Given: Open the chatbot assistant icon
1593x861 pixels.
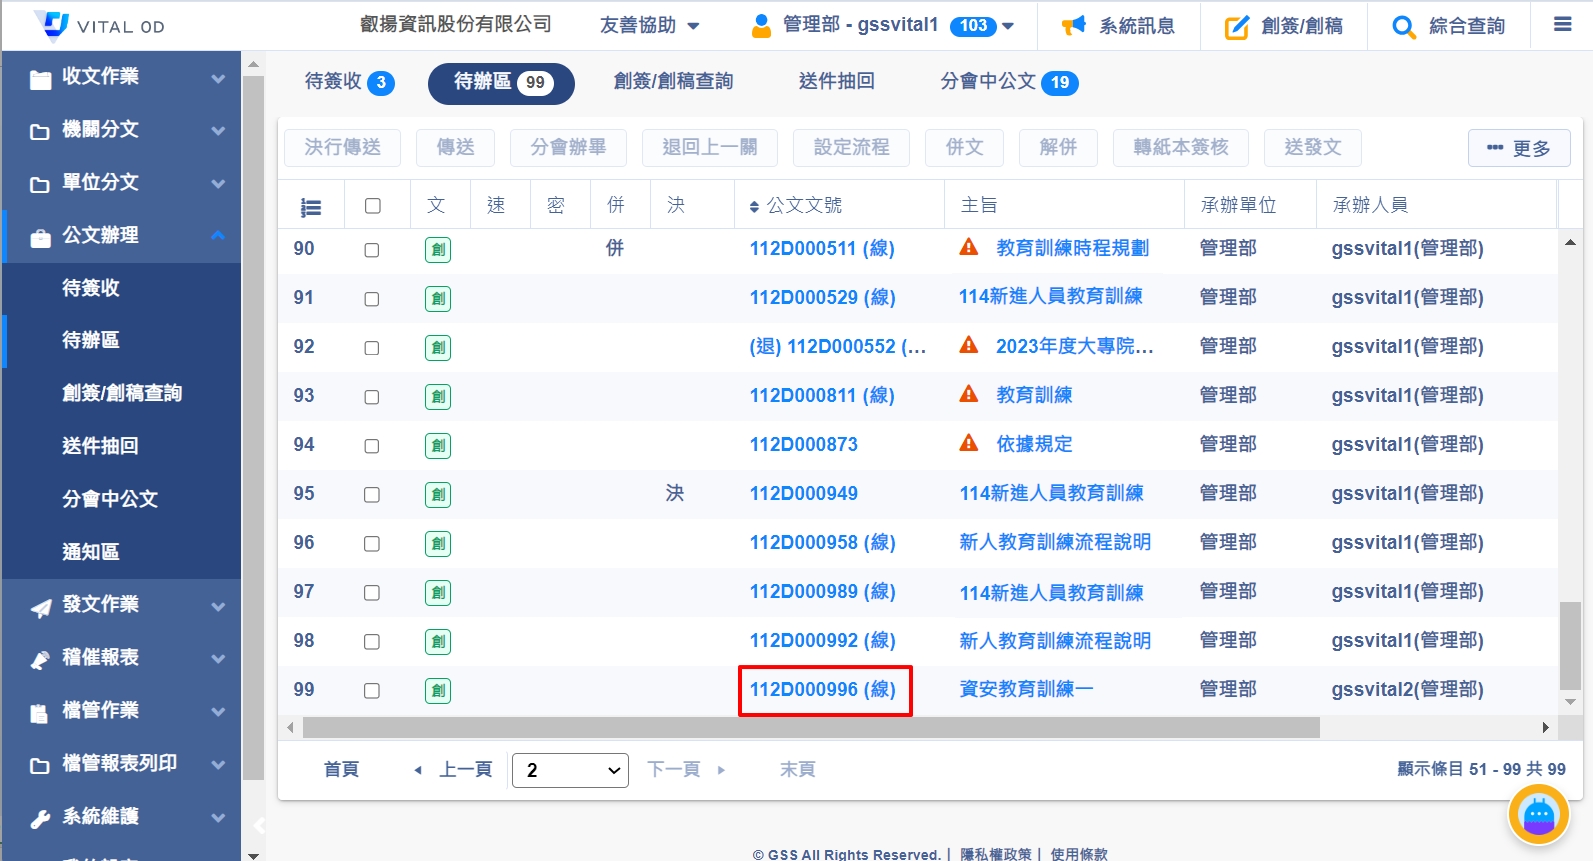Looking at the screenshot, I should coord(1538,816).
